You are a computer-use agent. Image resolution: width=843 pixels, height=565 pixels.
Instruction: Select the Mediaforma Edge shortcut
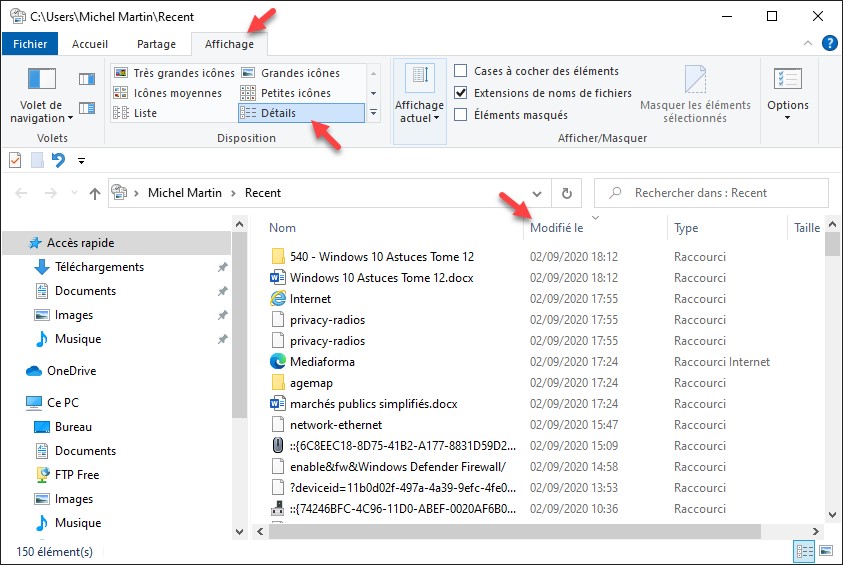coord(322,362)
